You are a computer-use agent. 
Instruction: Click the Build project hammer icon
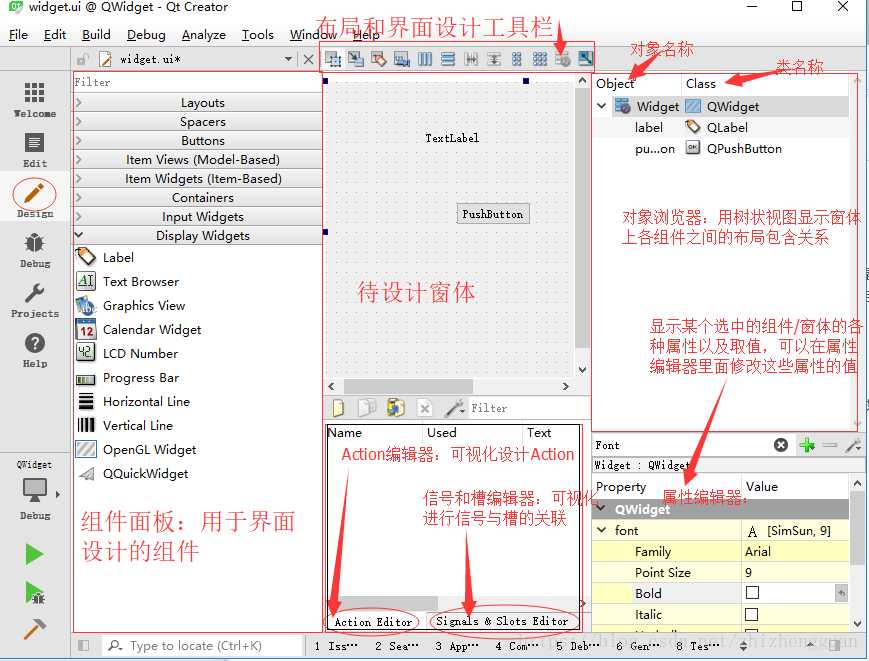34,629
